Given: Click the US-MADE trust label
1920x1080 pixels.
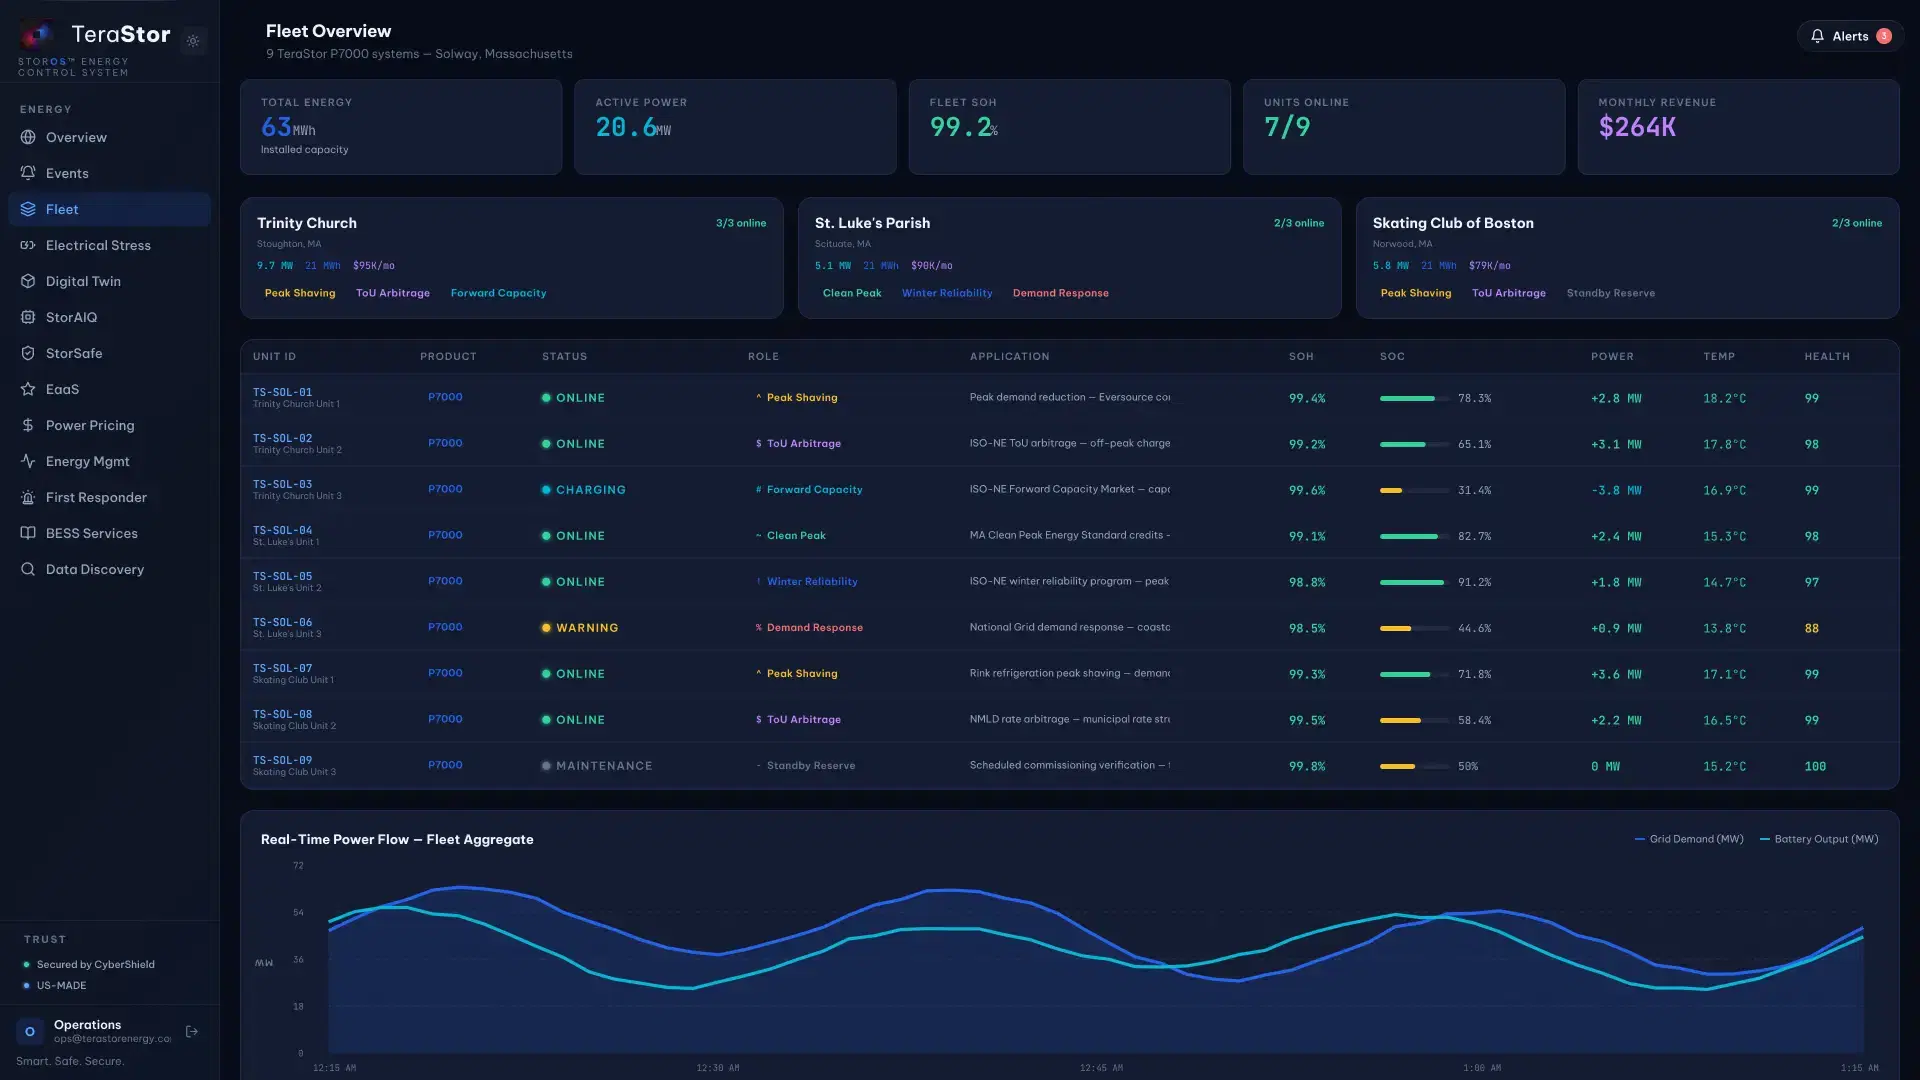Looking at the screenshot, I should pyautogui.click(x=61, y=986).
